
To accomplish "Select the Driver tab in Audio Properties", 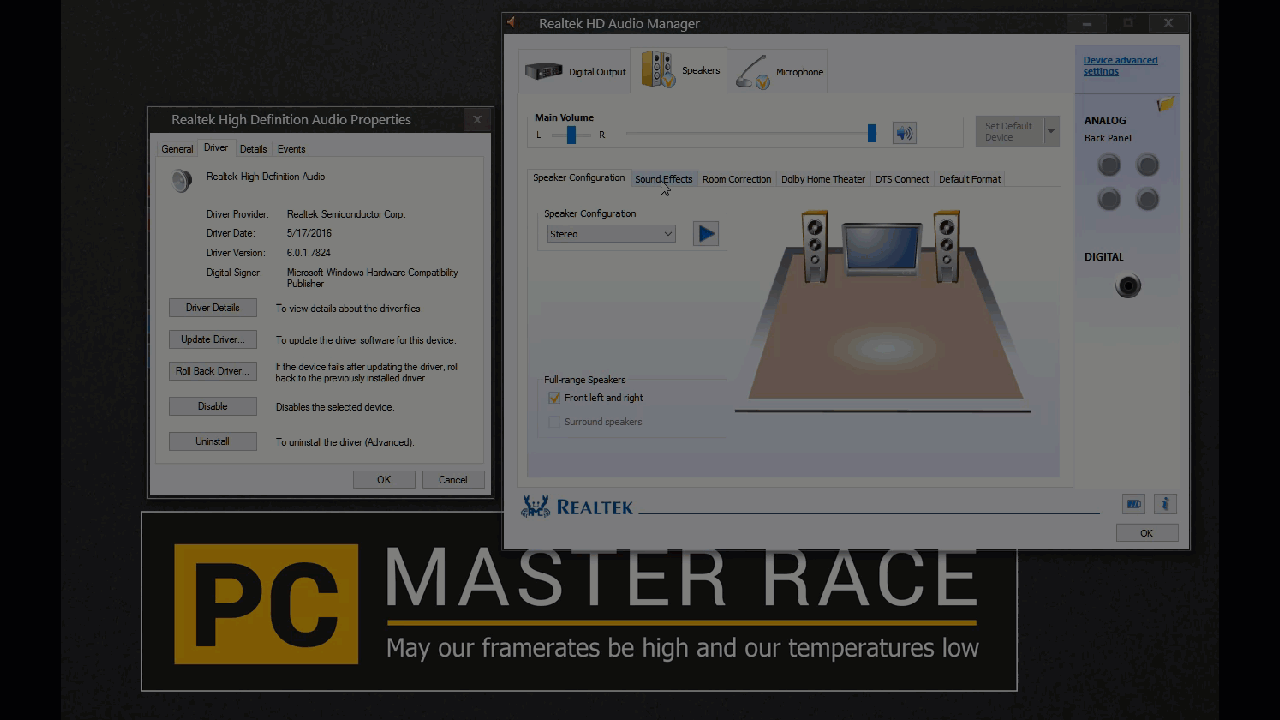I will [x=216, y=148].
